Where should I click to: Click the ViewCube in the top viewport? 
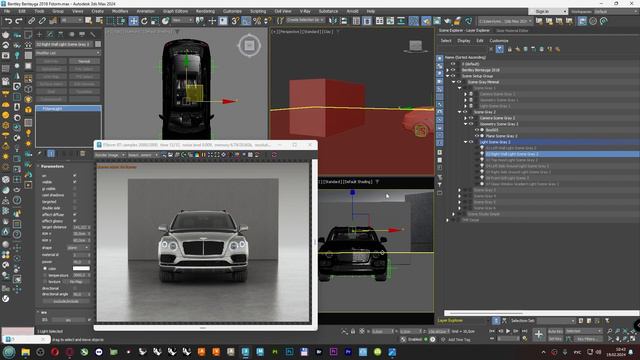(x=249, y=45)
